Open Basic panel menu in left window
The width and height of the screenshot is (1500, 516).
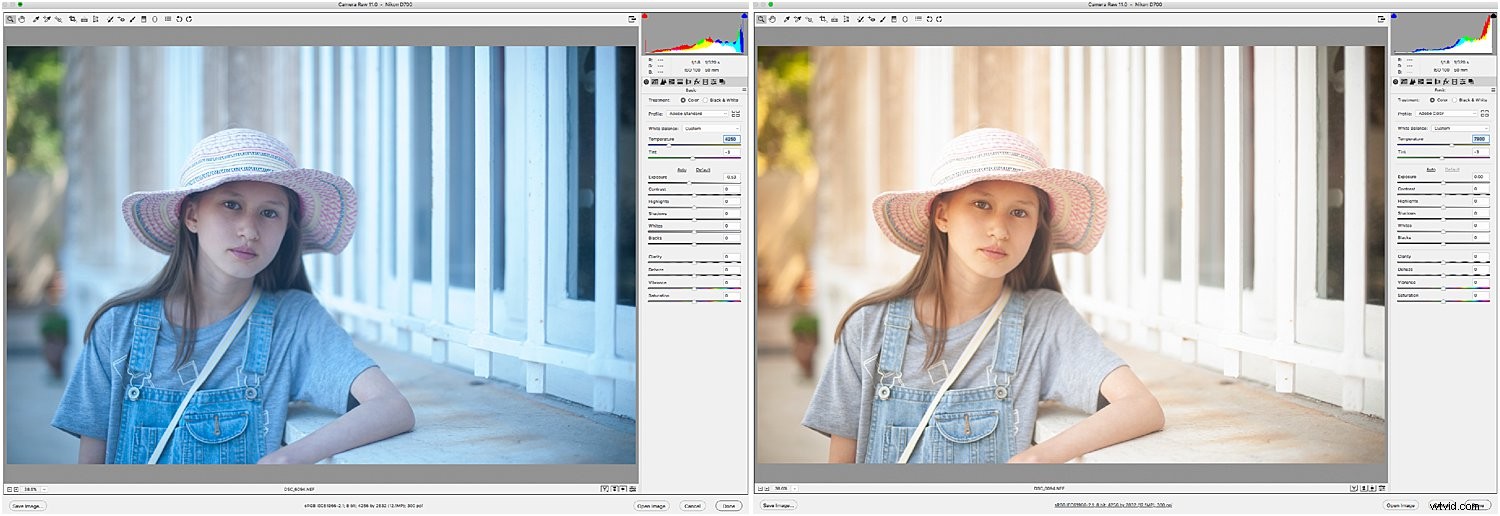744,90
